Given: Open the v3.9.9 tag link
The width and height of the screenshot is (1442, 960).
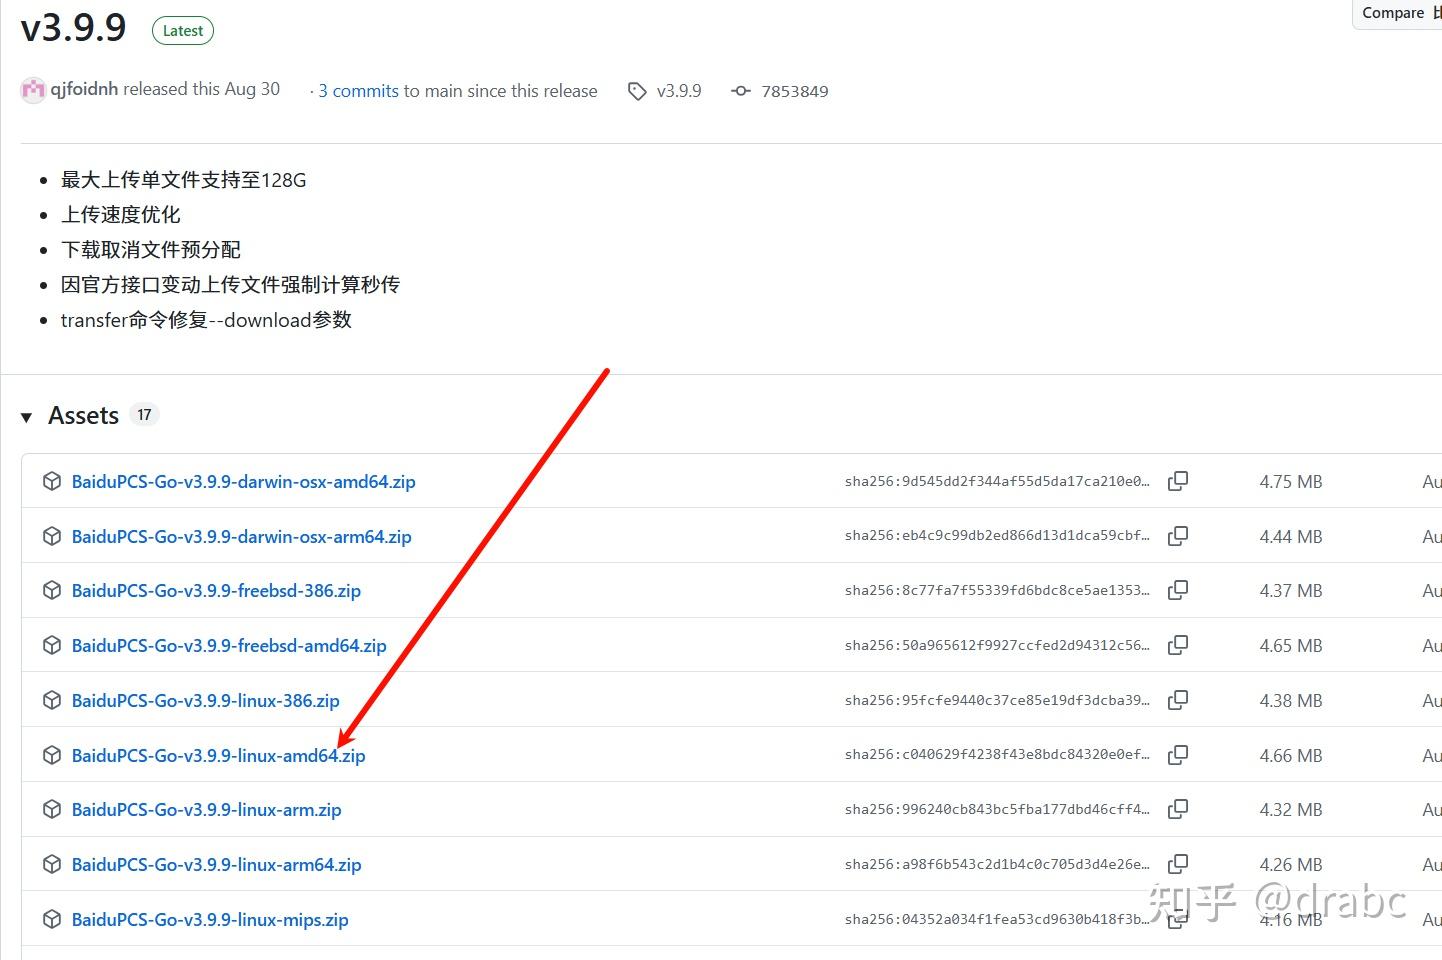Looking at the screenshot, I should [x=679, y=91].
